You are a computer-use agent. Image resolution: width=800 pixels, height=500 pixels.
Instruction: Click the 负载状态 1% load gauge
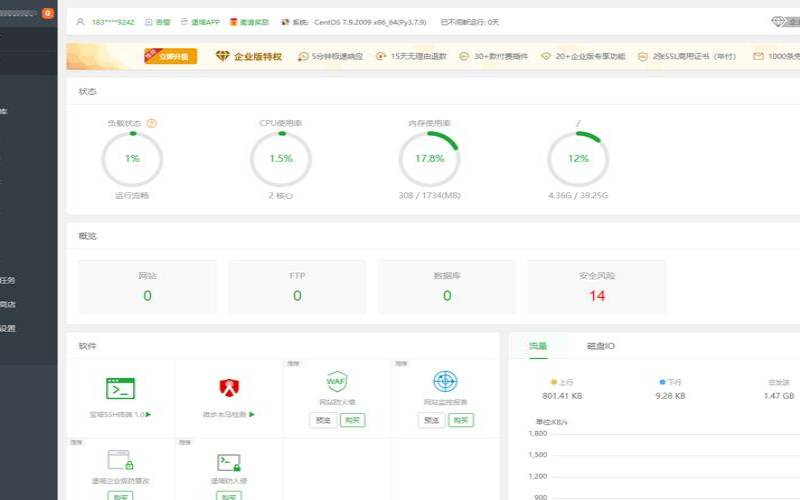pyautogui.click(x=132, y=159)
